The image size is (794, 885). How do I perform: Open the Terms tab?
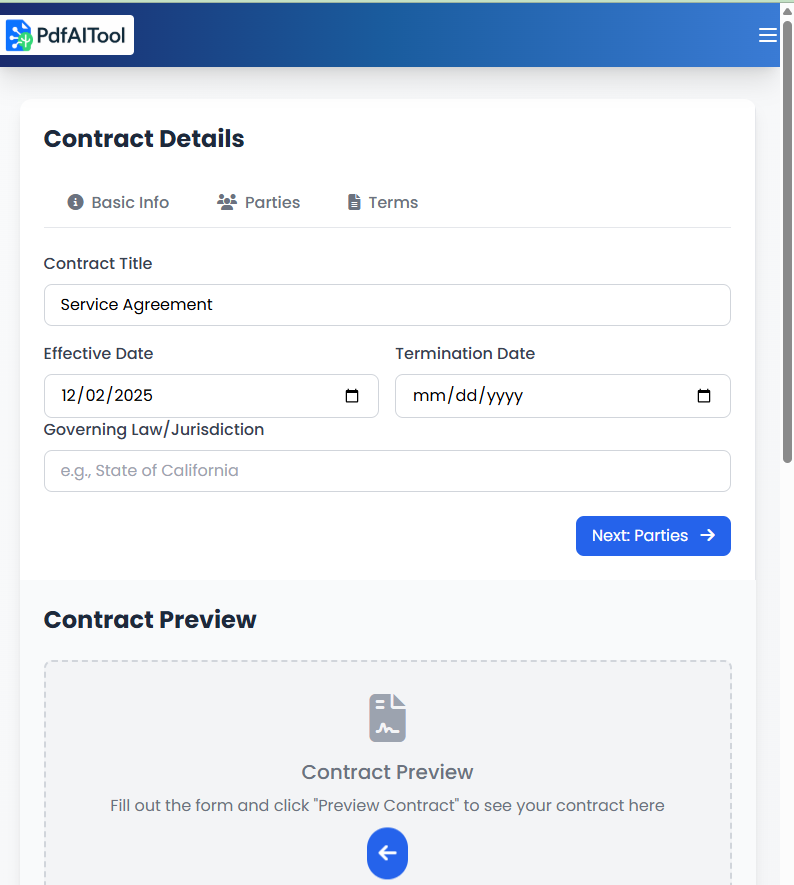(382, 202)
